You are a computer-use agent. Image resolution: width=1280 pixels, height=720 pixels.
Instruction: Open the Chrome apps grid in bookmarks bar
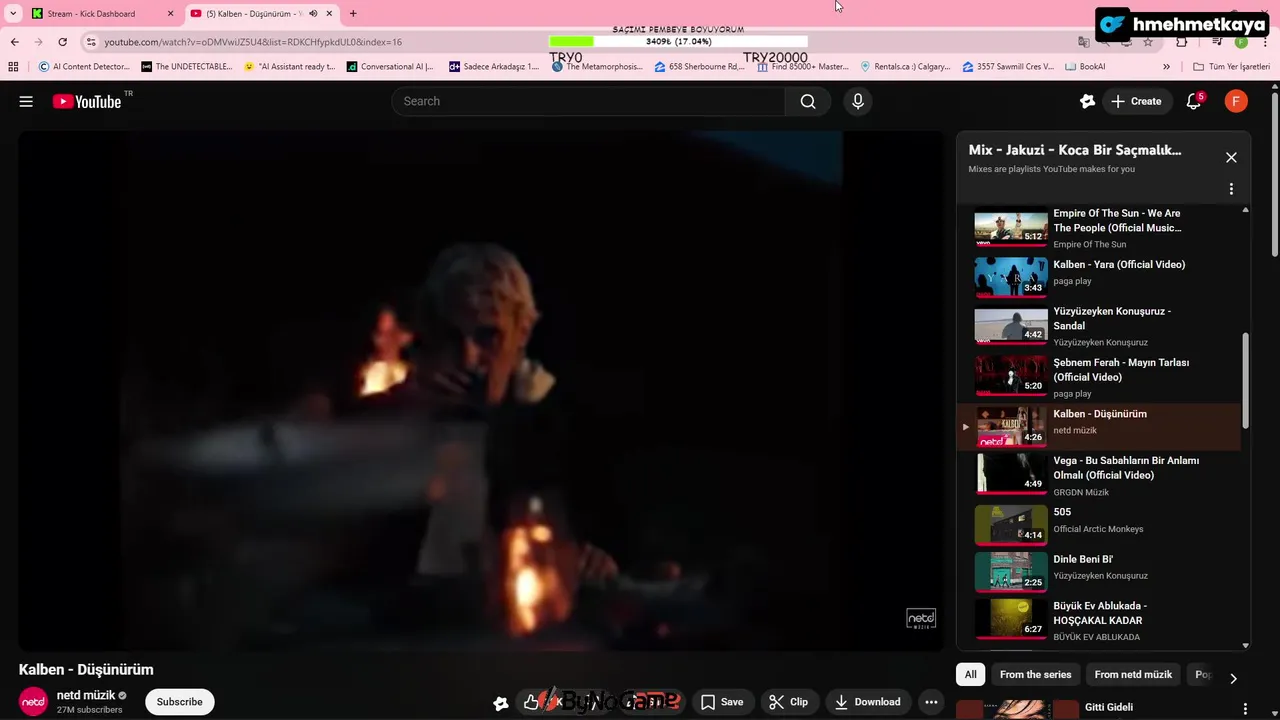click(13, 67)
